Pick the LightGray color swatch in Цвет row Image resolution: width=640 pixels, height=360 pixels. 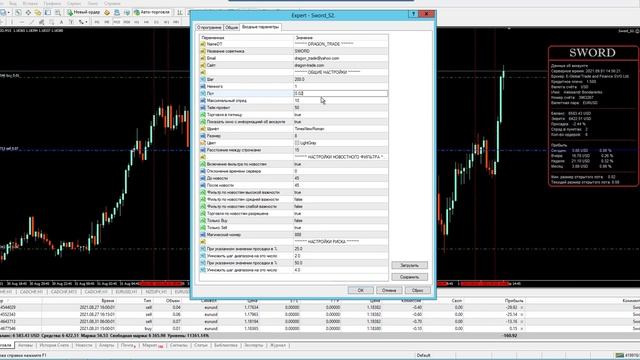[297, 143]
